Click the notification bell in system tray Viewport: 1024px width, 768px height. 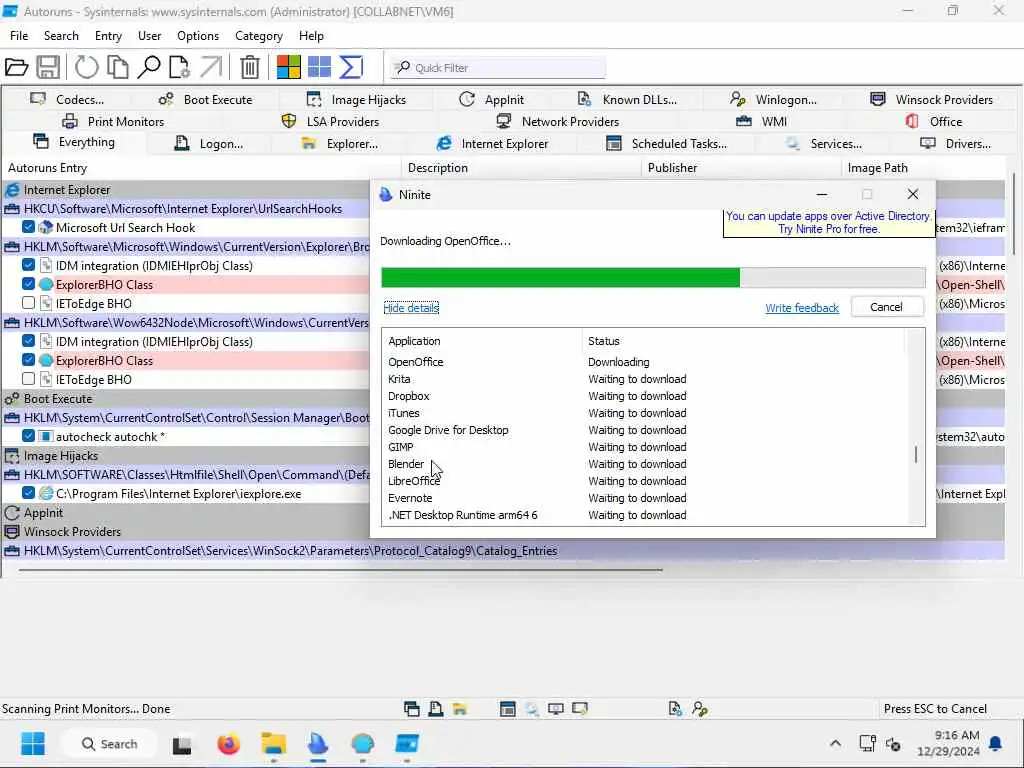[x=995, y=744]
